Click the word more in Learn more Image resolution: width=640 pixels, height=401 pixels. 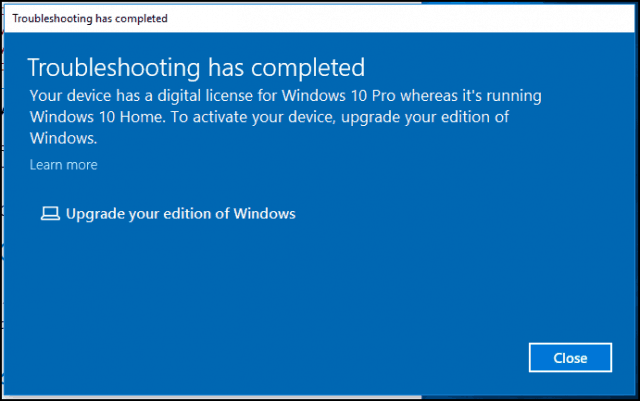(82, 165)
